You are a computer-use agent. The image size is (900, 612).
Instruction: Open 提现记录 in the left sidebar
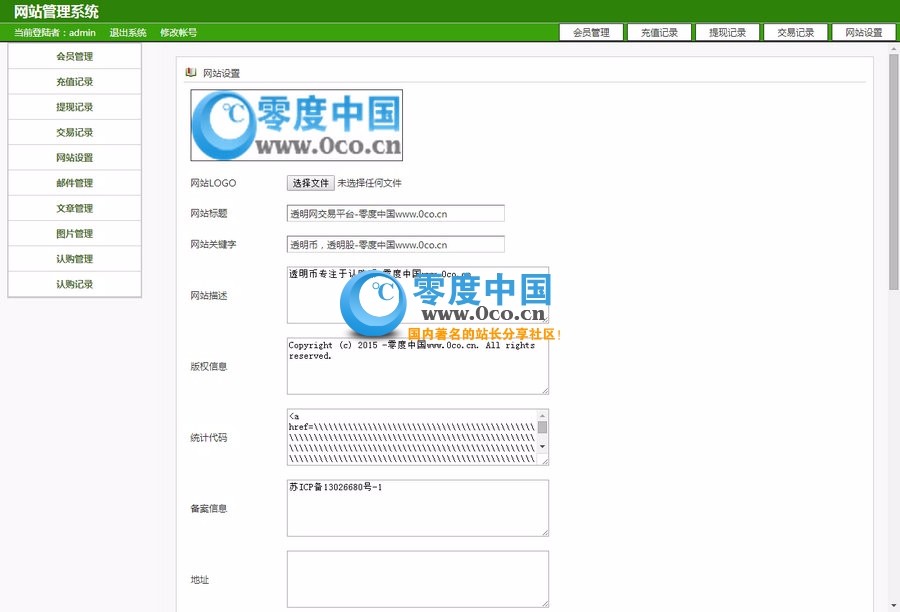tap(74, 107)
